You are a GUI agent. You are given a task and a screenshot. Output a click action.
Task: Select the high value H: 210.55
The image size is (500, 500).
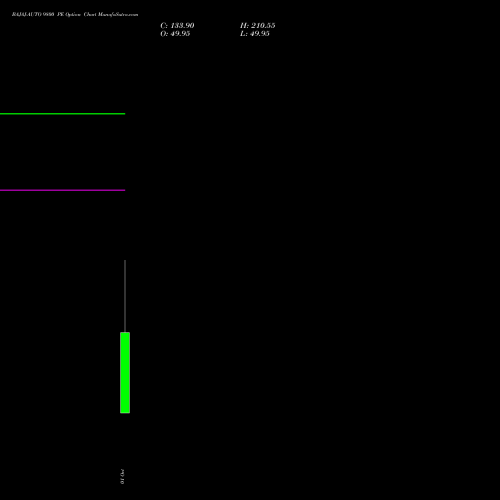click(x=258, y=26)
